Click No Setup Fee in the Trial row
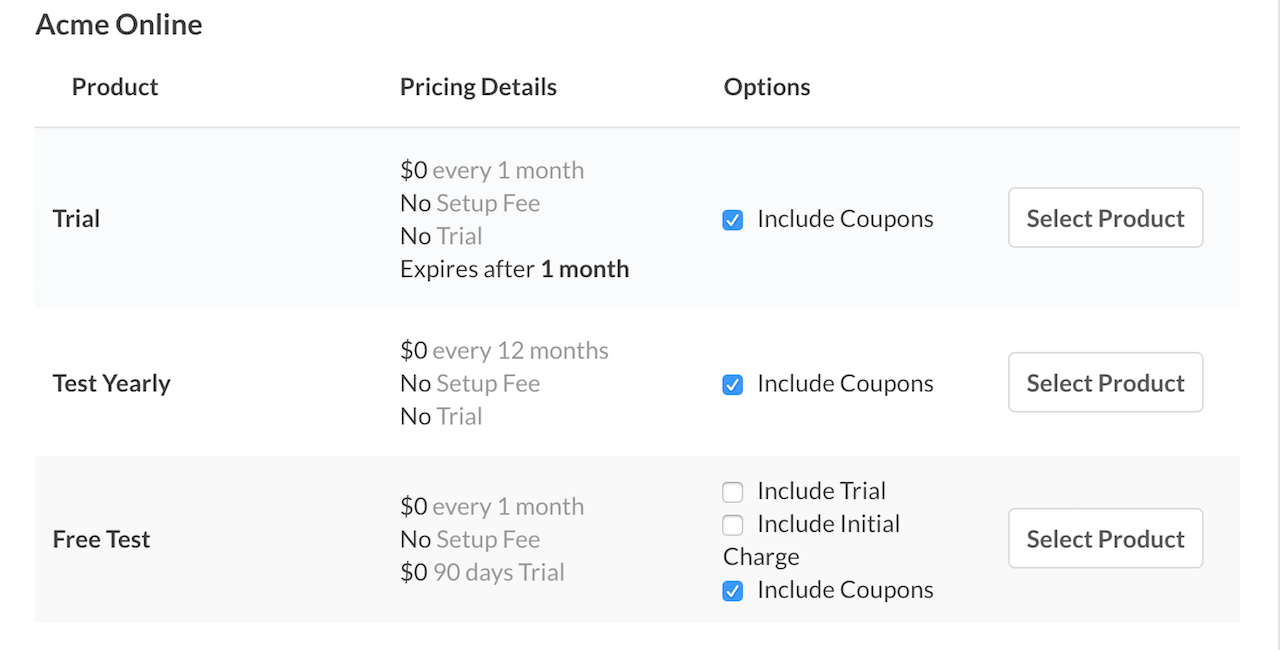 point(470,203)
